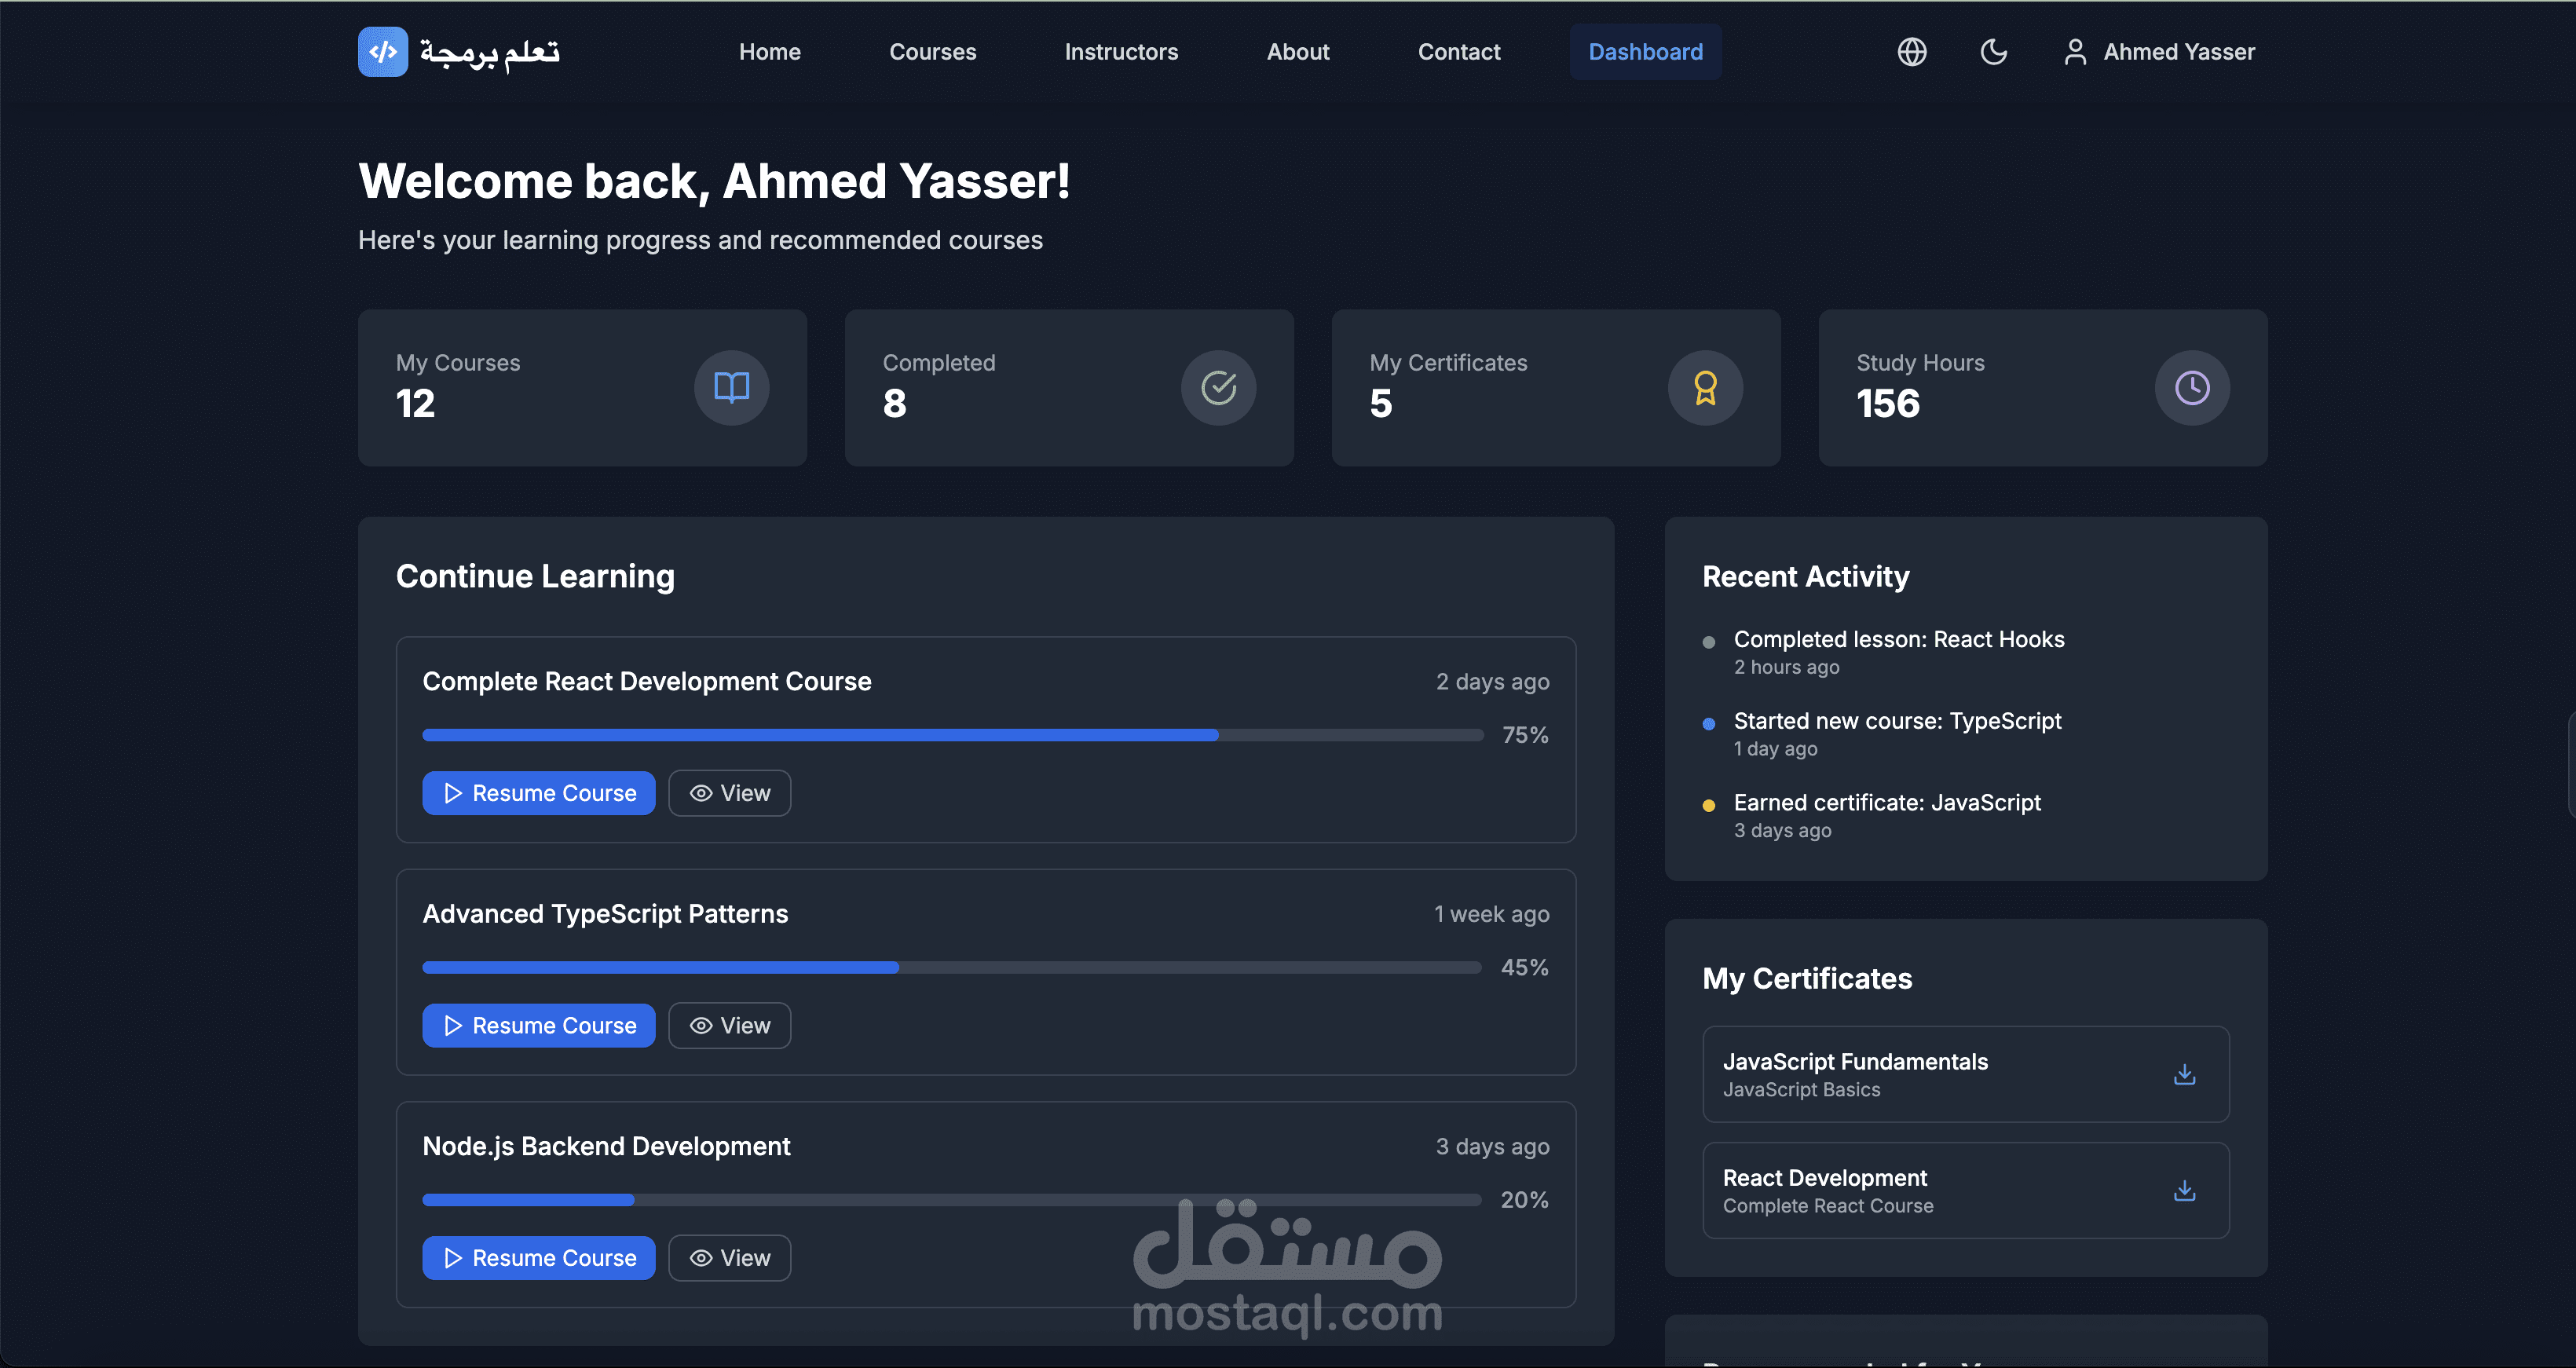Screen dimensions: 2576x1368
Task: View the Complete React Development Course
Action: tap(729, 793)
